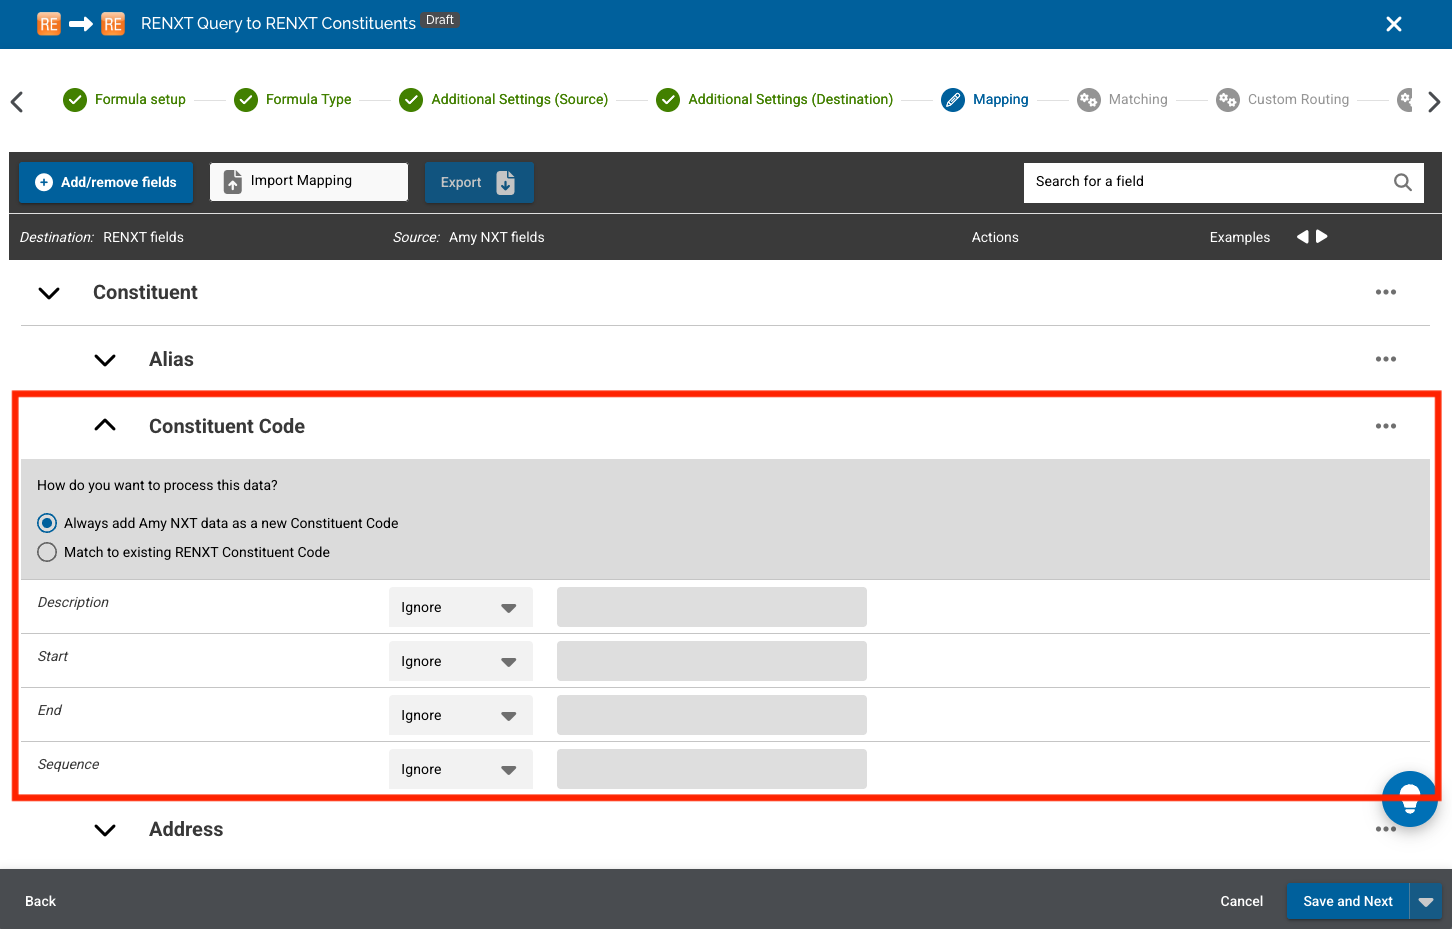Image resolution: width=1452 pixels, height=929 pixels.
Task: Click Add/remove fields button
Action: [x=106, y=182]
